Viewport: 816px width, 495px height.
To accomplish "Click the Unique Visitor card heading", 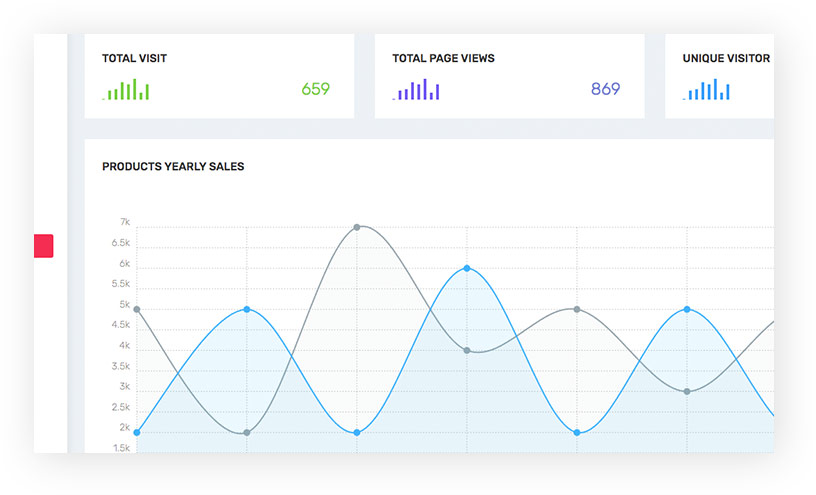I will pyautogui.click(x=726, y=59).
